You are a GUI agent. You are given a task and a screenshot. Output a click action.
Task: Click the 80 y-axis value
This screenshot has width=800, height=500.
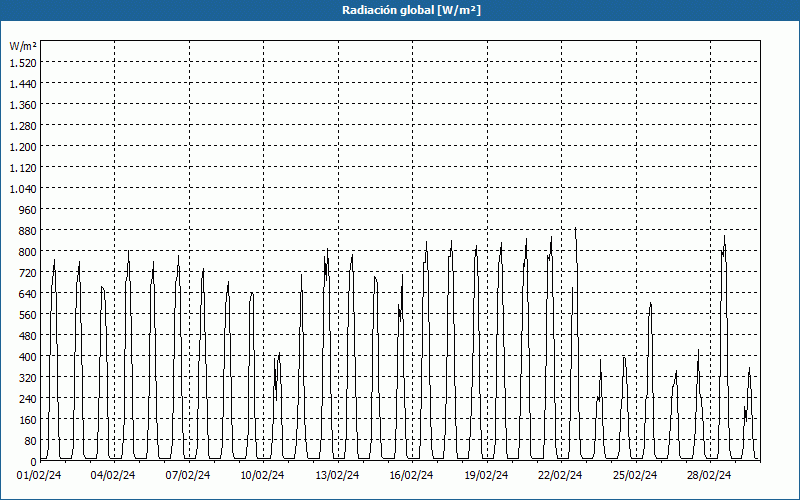pyautogui.click(x=31, y=441)
